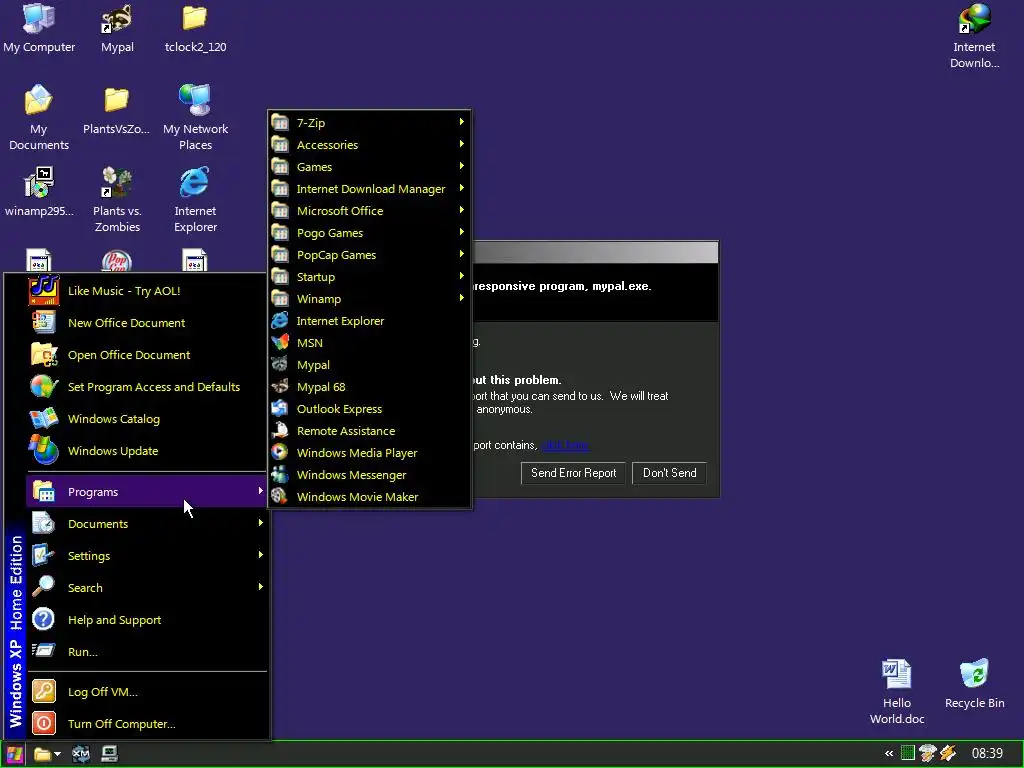The height and width of the screenshot is (768, 1024).
Task: Launch MSN from Programs menu
Action: 369,343
